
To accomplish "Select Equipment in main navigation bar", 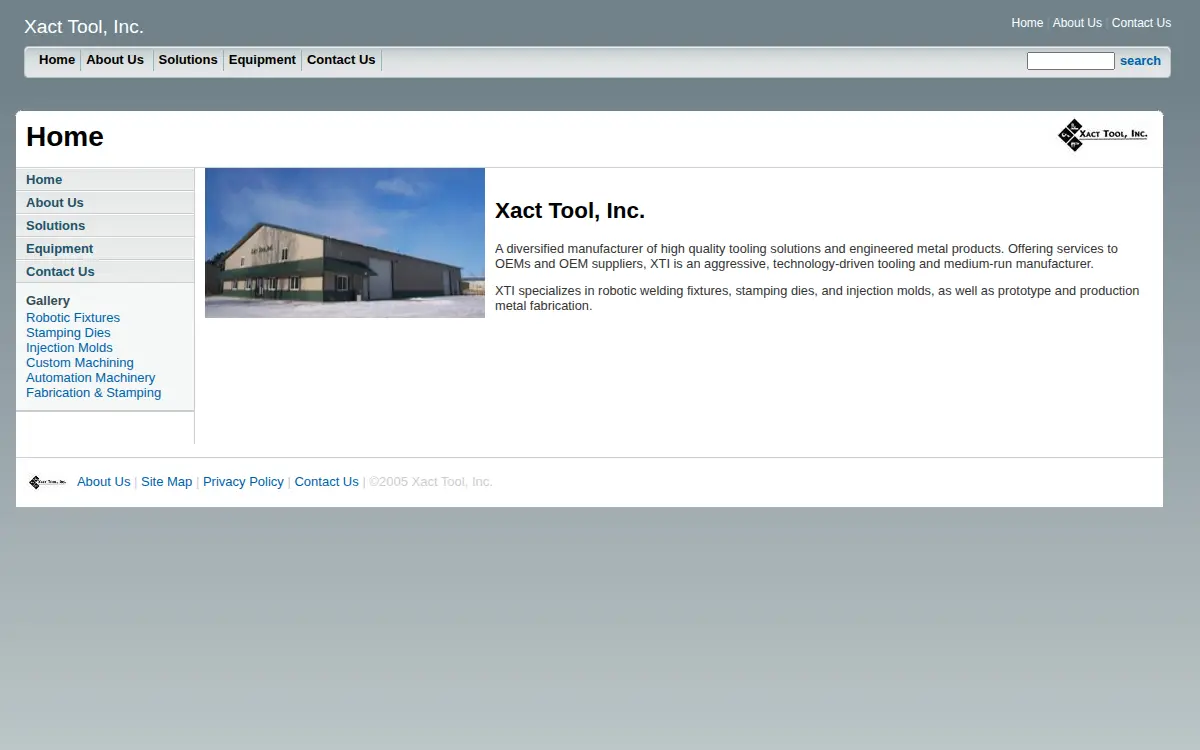I will [262, 60].
